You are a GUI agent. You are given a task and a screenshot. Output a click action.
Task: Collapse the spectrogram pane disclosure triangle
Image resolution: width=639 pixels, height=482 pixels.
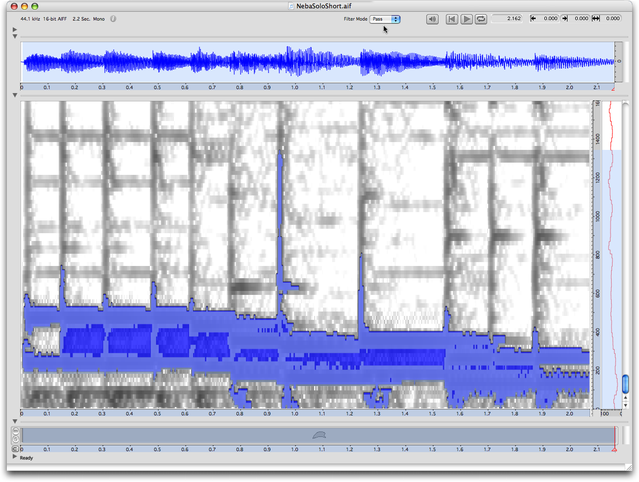point(14,96)
